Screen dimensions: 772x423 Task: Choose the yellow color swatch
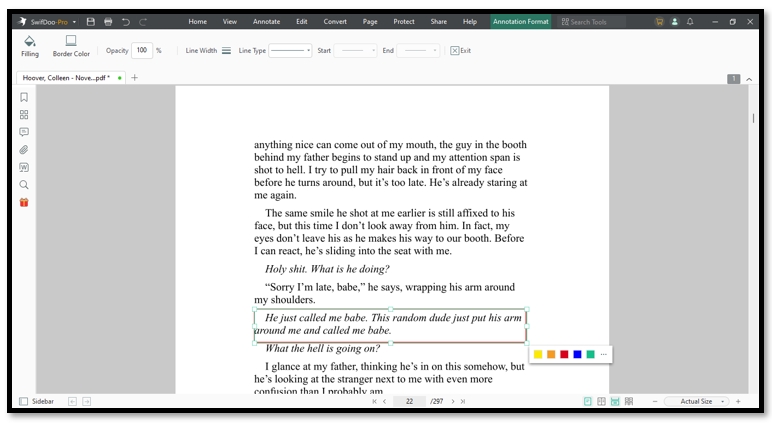[x=538, y=354]
